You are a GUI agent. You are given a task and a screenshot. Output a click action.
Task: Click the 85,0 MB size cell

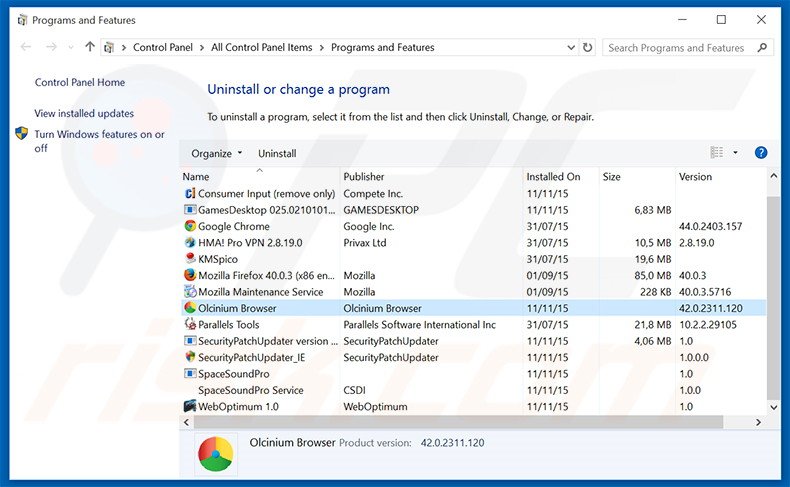point(652,275)
